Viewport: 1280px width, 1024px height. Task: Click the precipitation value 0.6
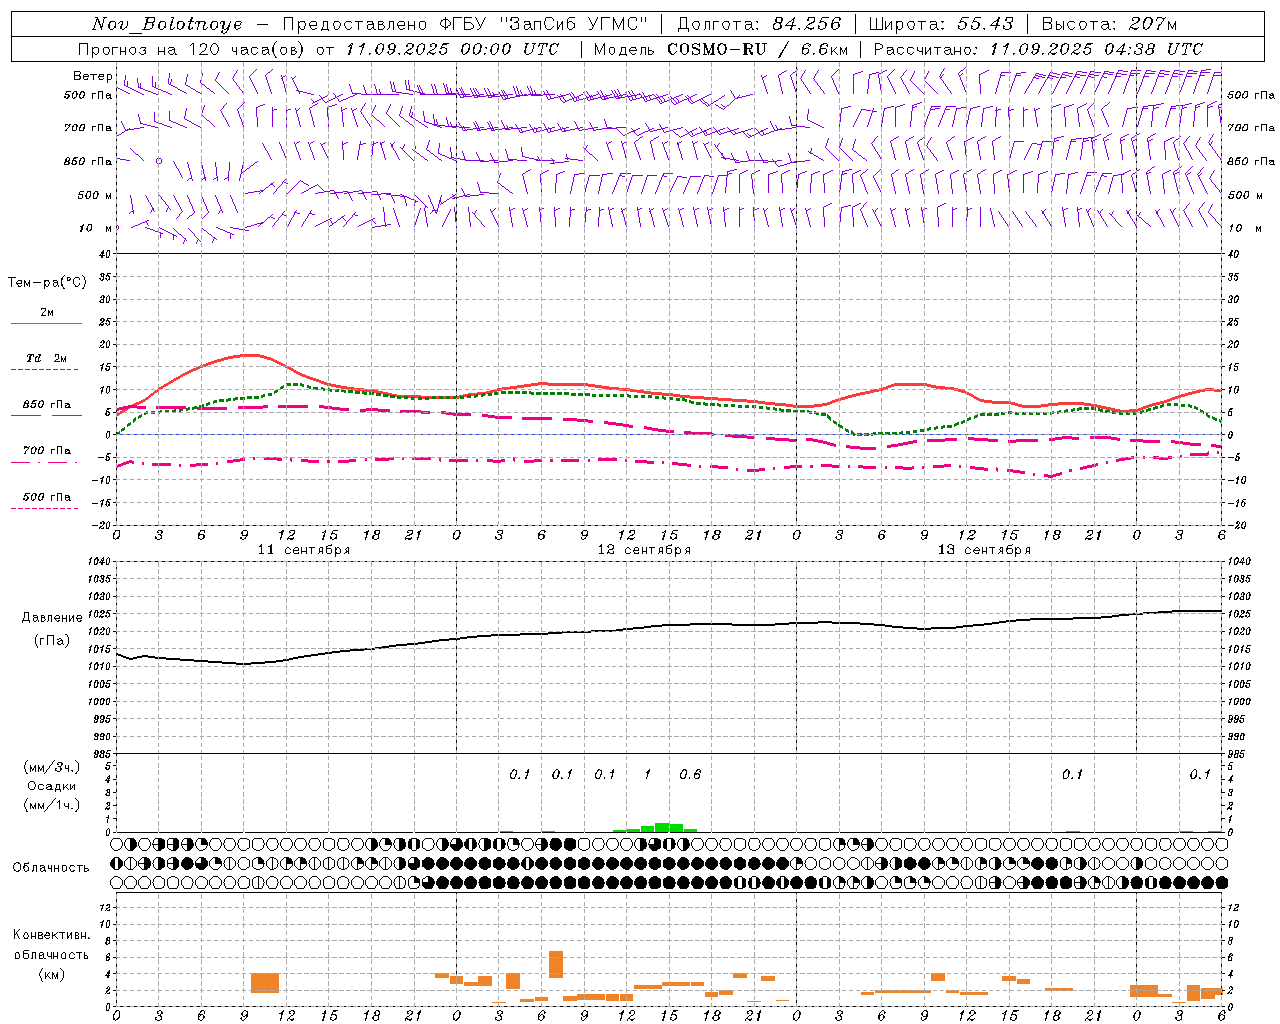pos(690,774)
